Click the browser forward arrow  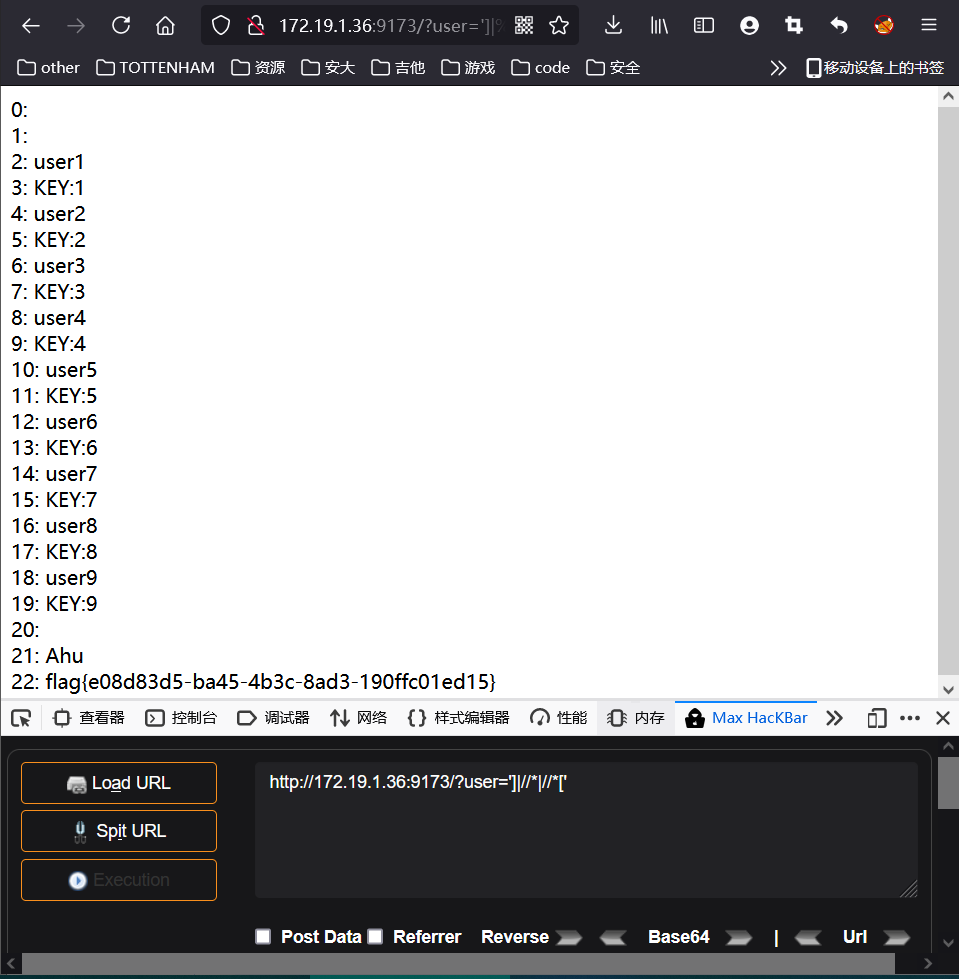click(76, 26)
